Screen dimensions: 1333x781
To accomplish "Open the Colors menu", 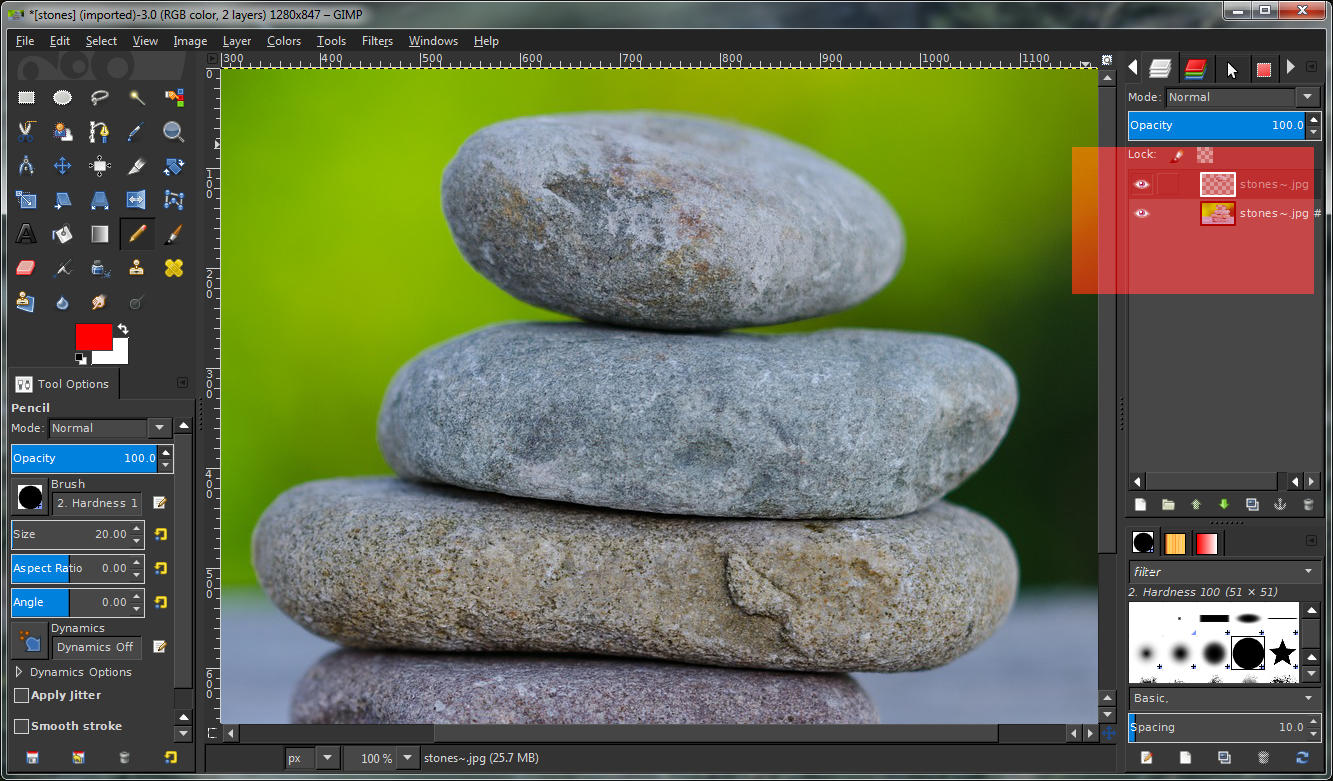I will 284,41.
